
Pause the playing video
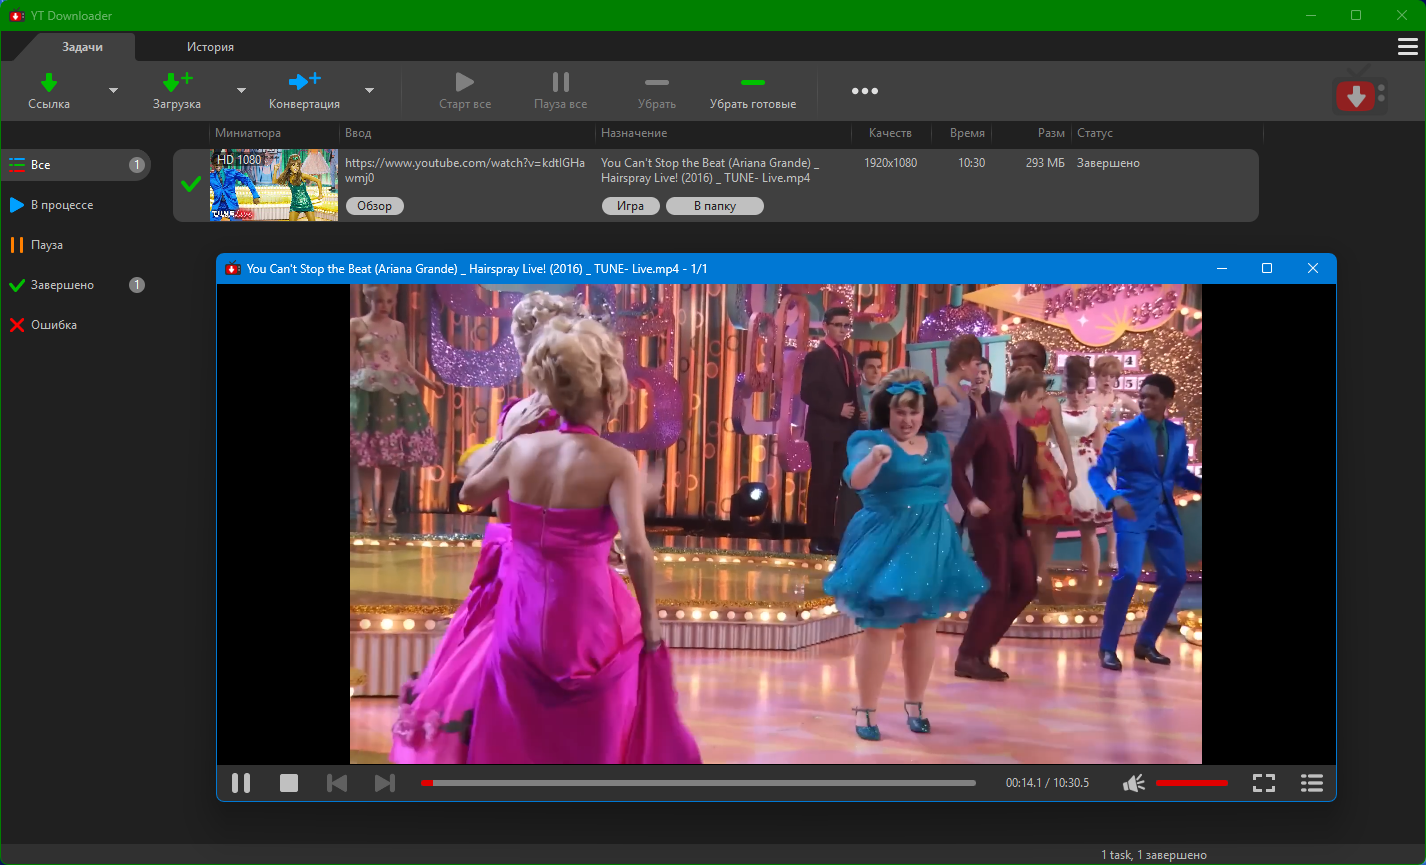[x=241, y=783]
